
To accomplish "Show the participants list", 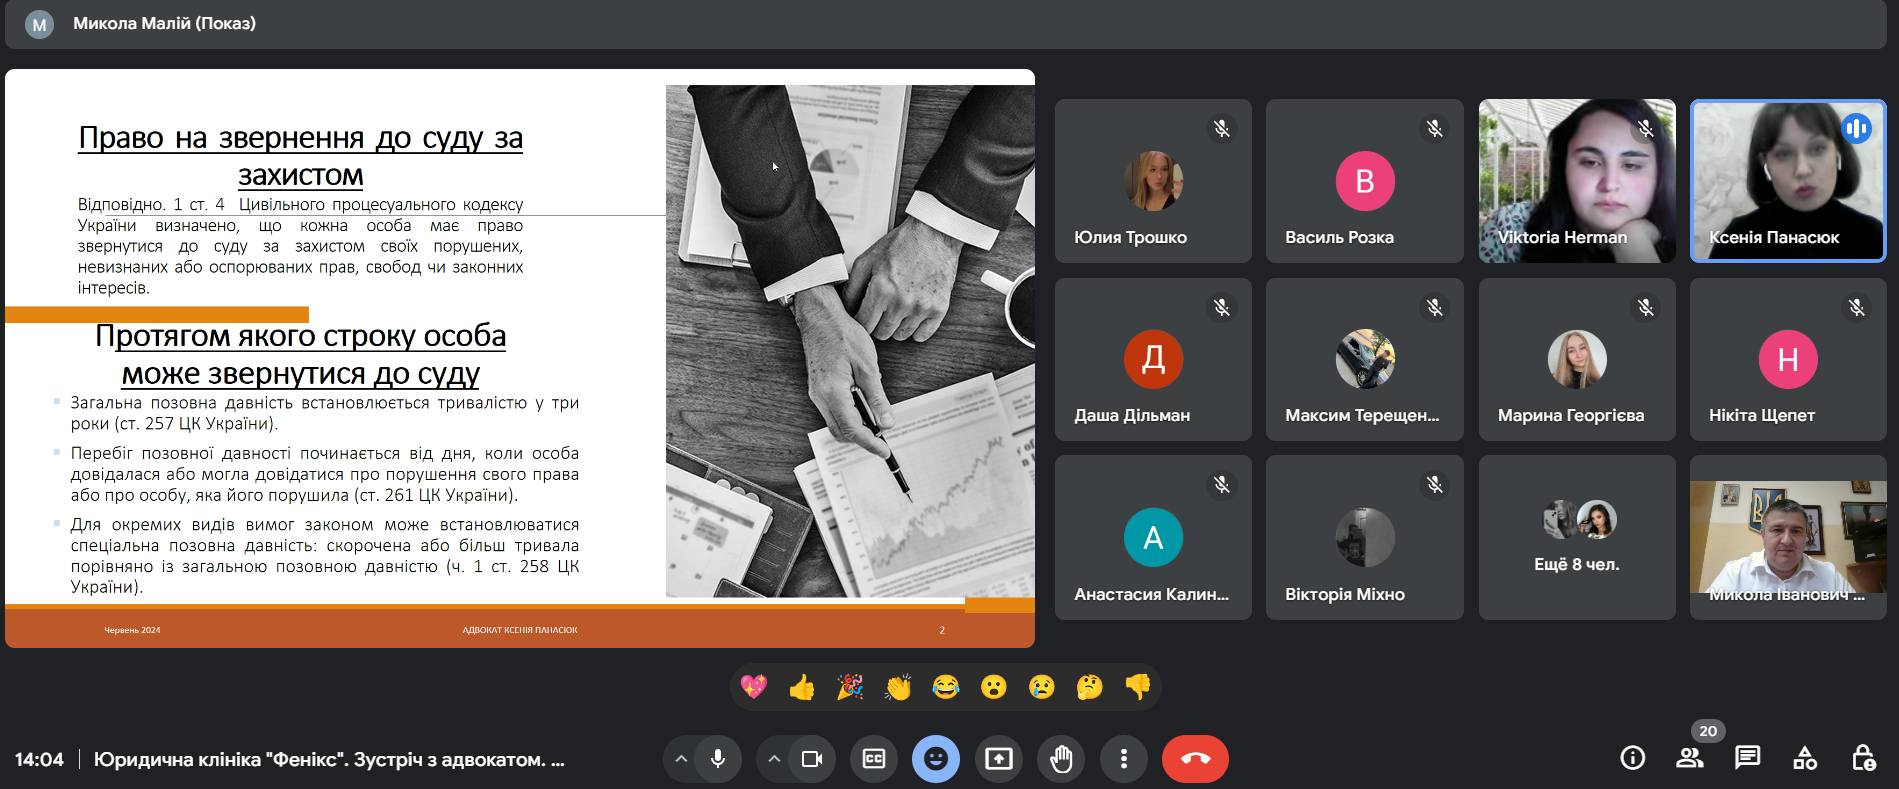I will pyautogui.click(x=1690, y=758).
